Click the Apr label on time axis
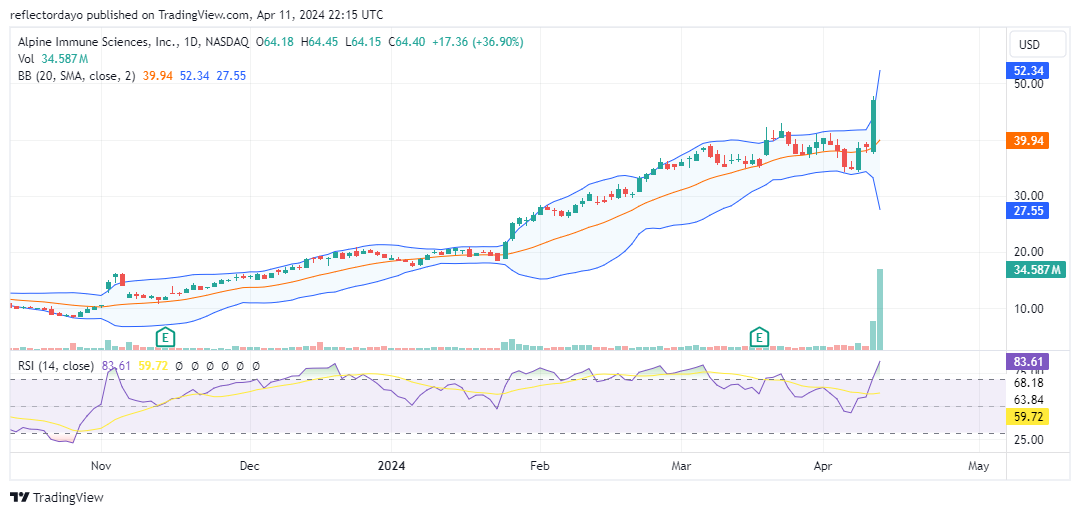The width and height of the screenshot is (1080, 515). 823,466
